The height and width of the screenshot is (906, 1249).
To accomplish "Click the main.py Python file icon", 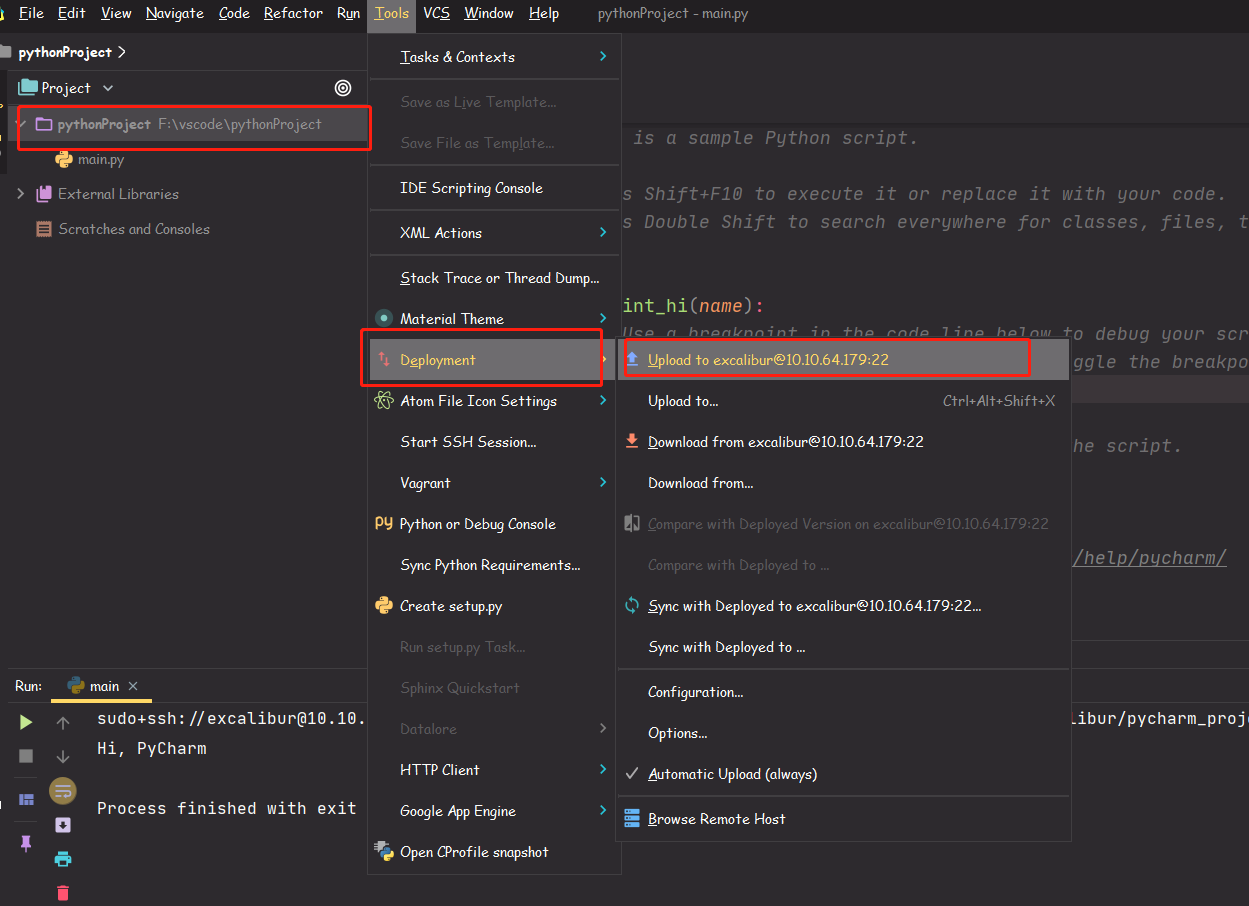I will pos(64,159).
